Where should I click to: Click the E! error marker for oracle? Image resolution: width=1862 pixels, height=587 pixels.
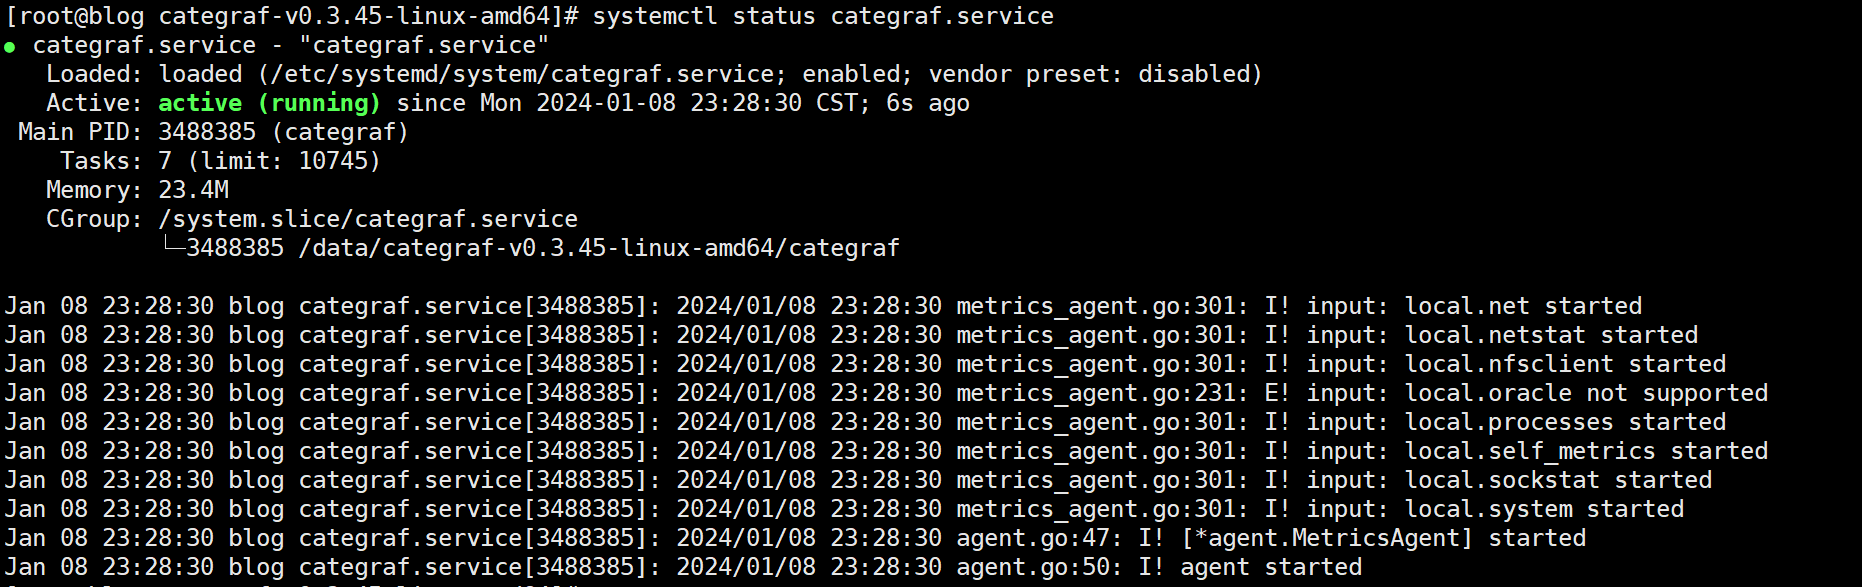(x=1277, y=393)
